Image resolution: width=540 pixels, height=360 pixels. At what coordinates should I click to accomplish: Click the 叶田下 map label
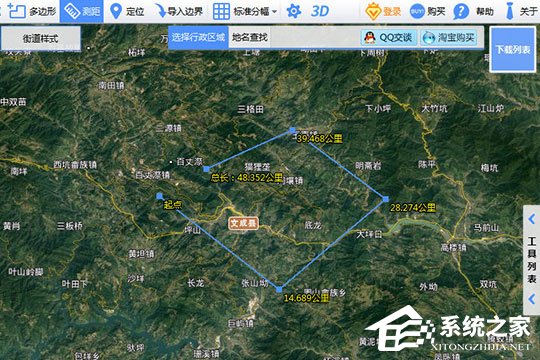click(x=74, y=284)
